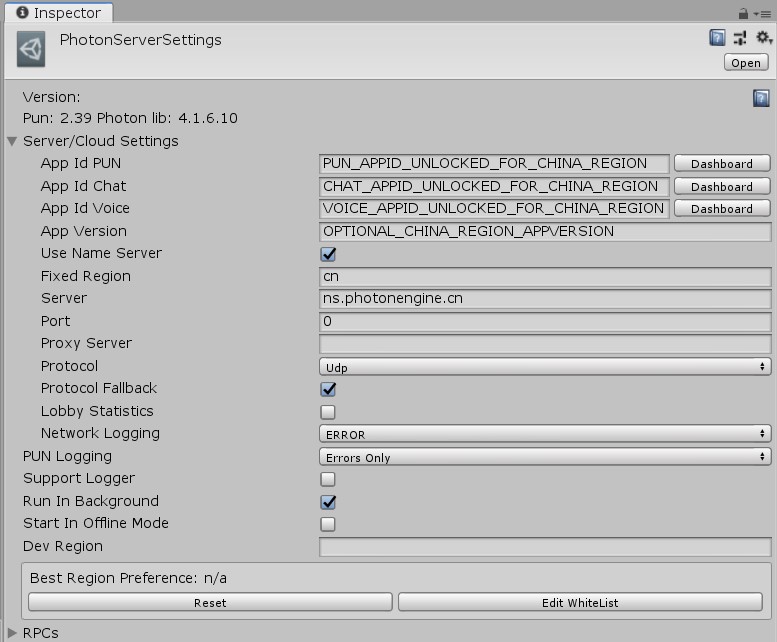Click the App Id Voice input field
This screenshot has height=642, width=777.
494,209
